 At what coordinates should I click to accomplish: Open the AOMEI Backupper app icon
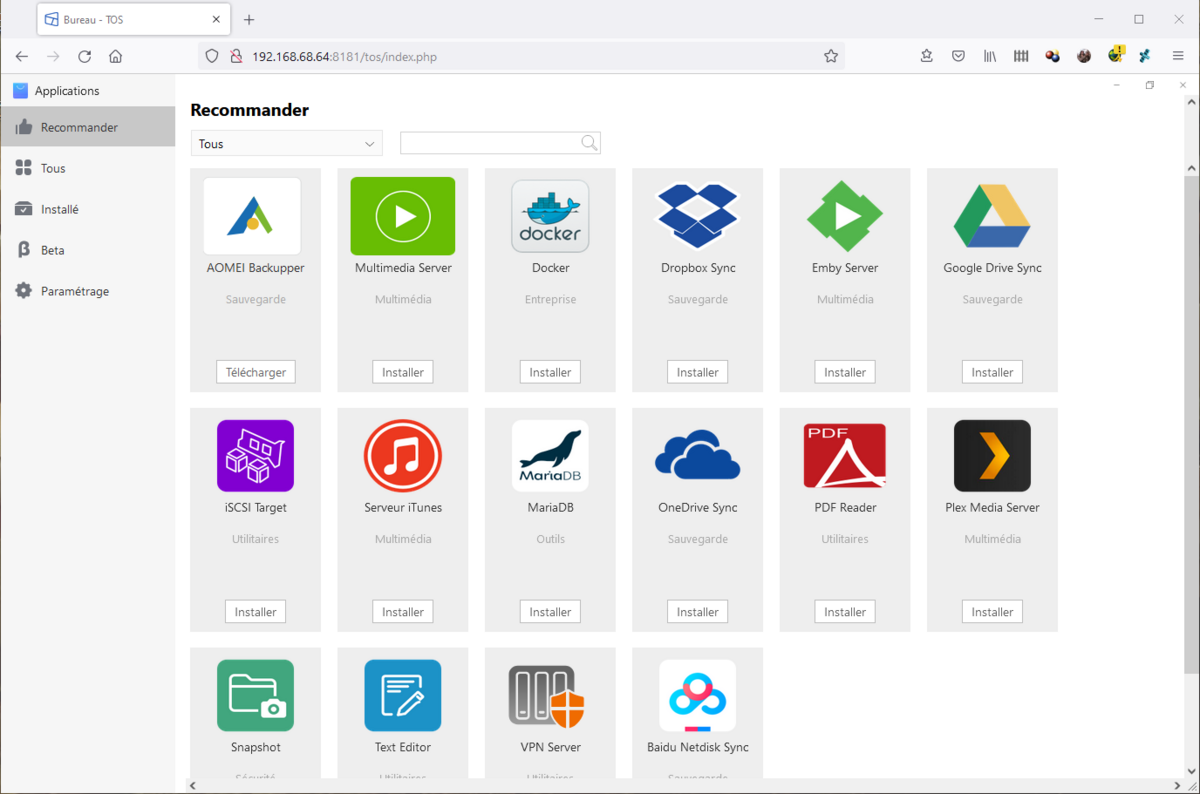pos(252,216)
